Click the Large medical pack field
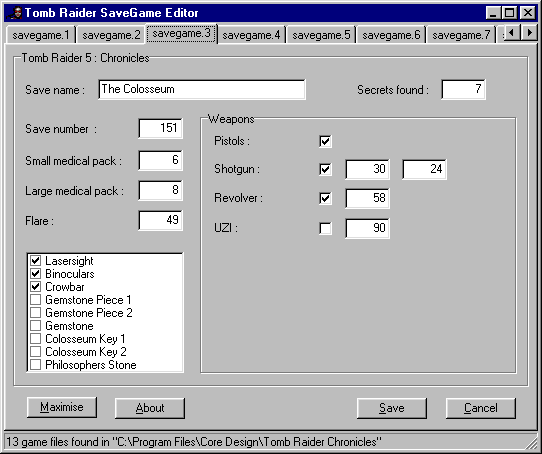Screen dimensions: 542x454 (160, 190)
